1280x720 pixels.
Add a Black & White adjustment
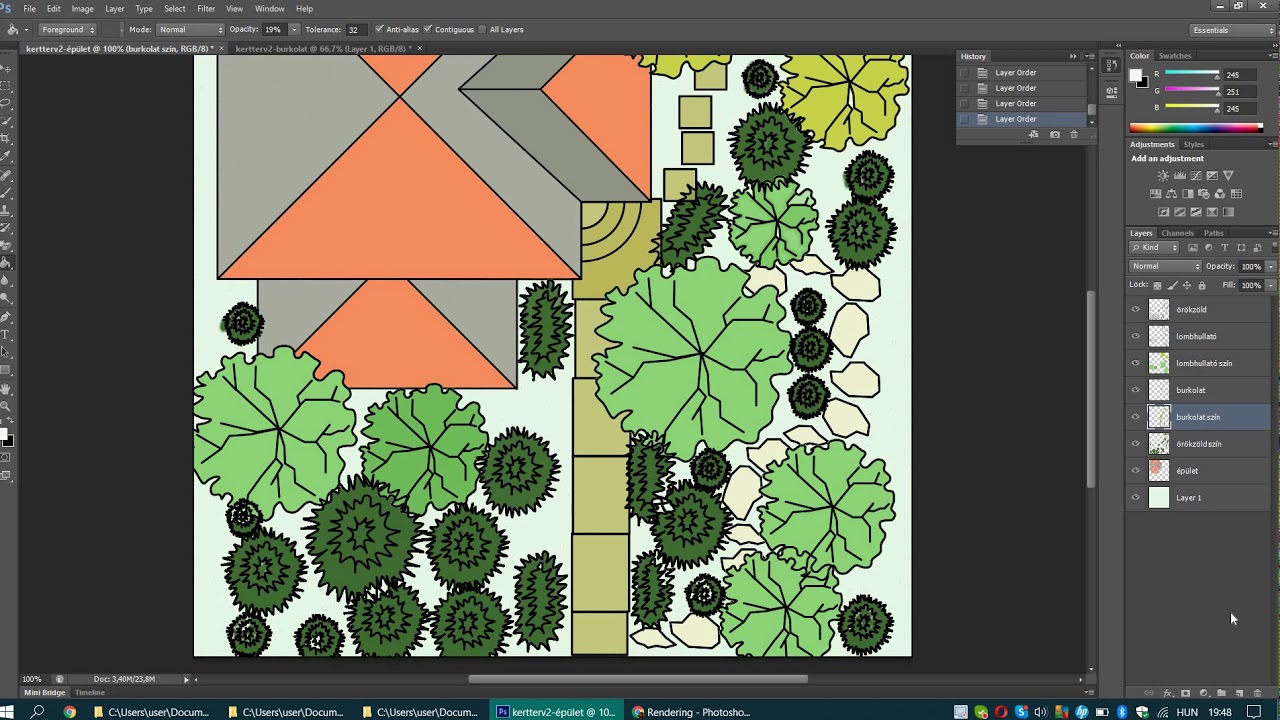(x=1188, y=194)
